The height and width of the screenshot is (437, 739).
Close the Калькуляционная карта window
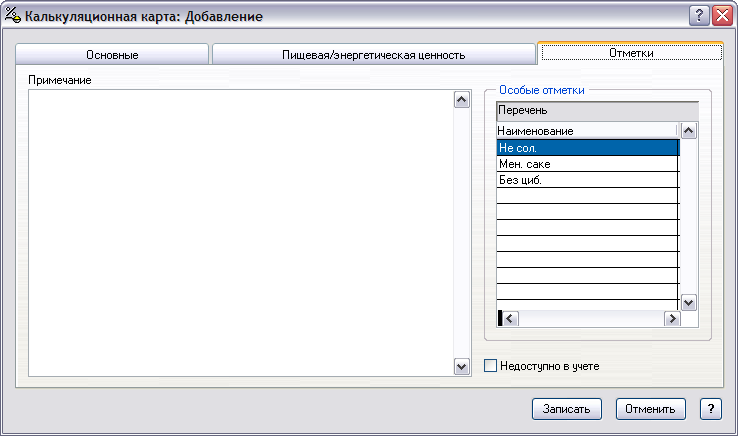722,16
